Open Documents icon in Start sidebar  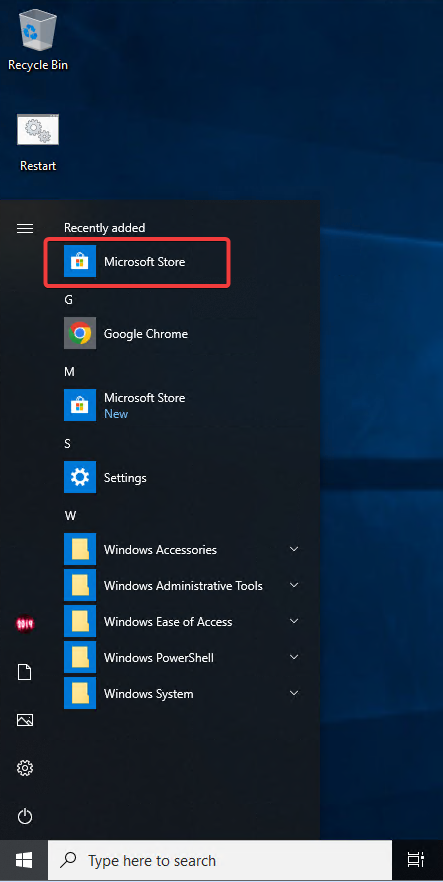point(25,672)
